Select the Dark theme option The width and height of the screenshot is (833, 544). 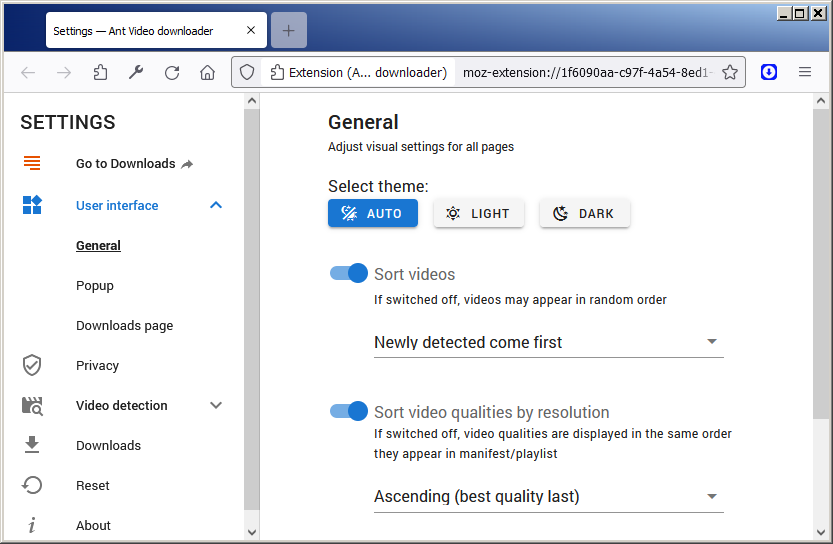tap(584, 214)
